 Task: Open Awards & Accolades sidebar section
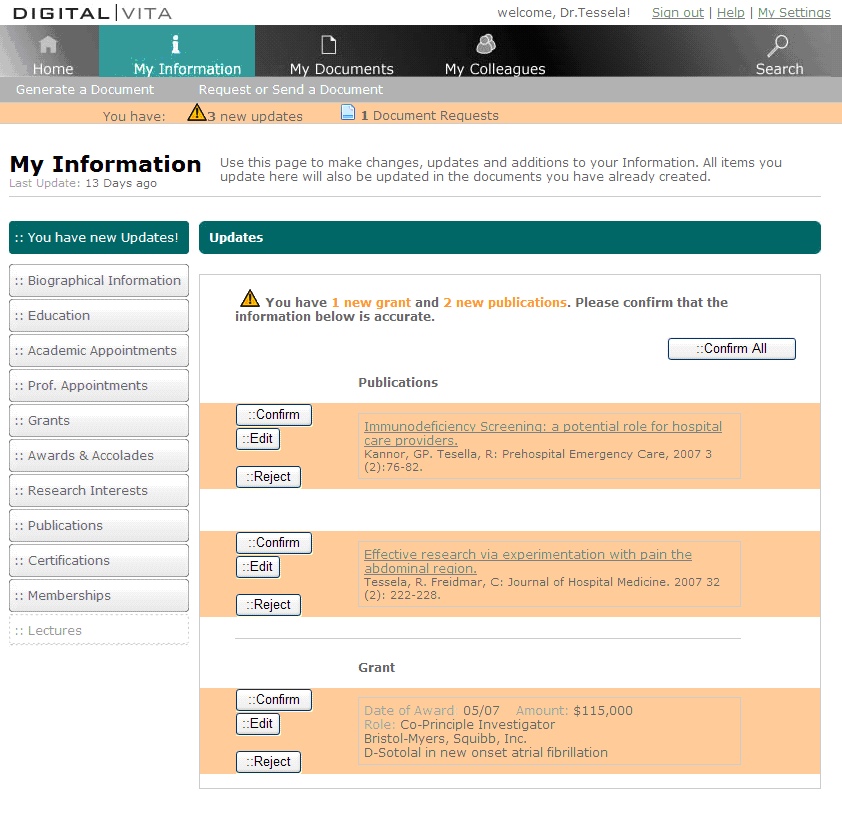pos(99,456)
